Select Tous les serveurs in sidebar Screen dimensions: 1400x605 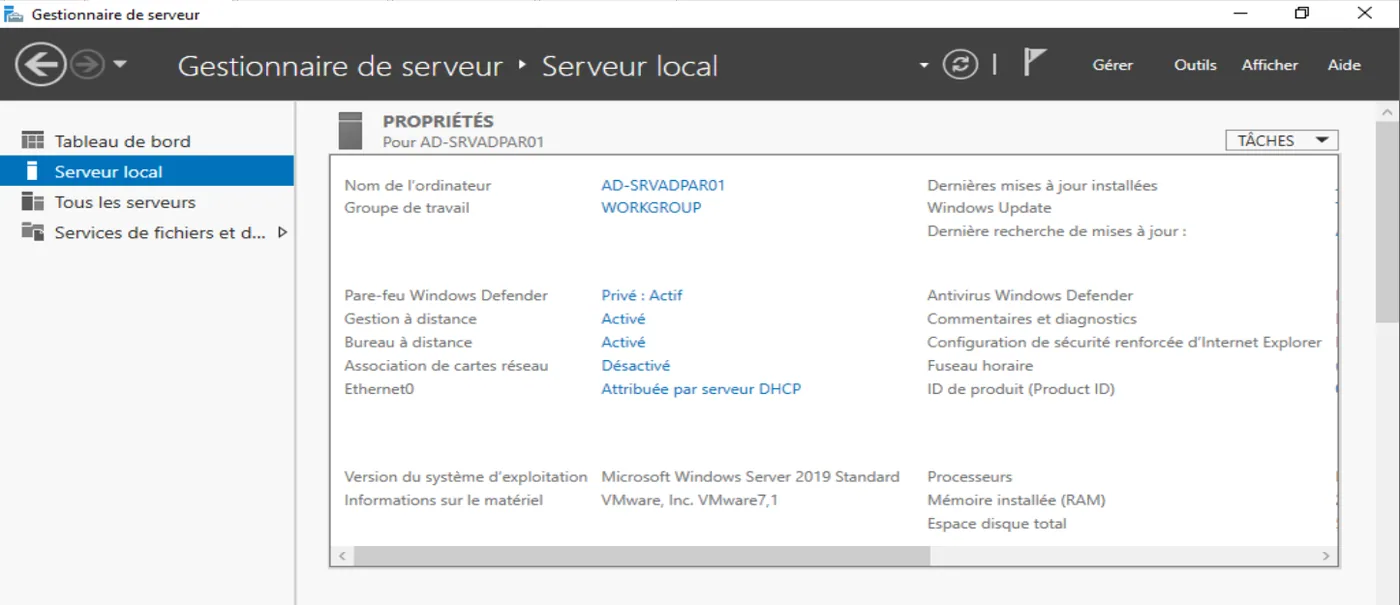click(147, 202)
